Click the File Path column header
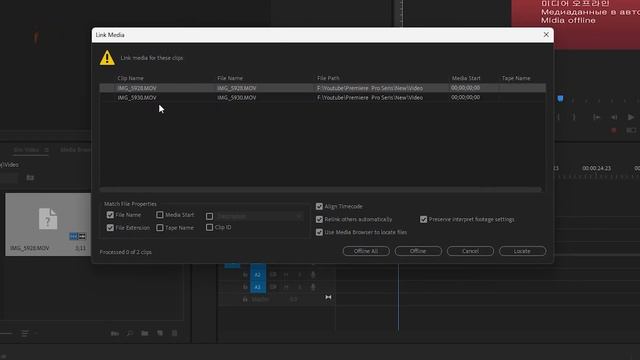The height and width of the screenshot is (360, 640). tap(328, 78)
